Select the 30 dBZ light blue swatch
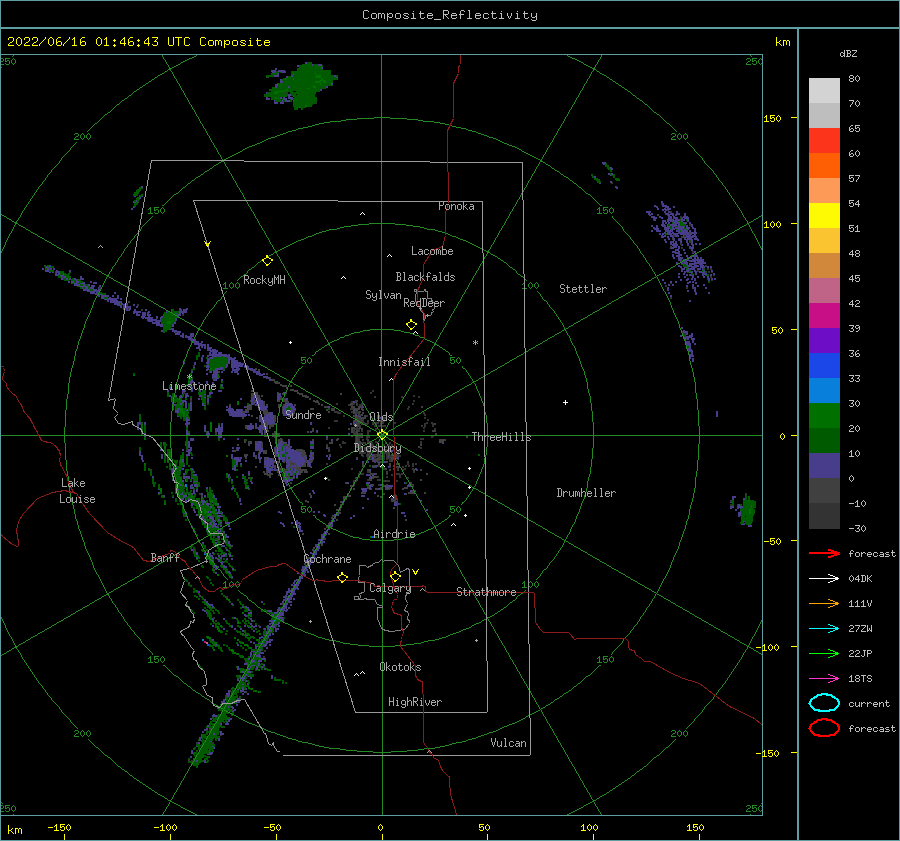Image resolution: width=900 pixels, height=841 pixels. coord(824,390)
